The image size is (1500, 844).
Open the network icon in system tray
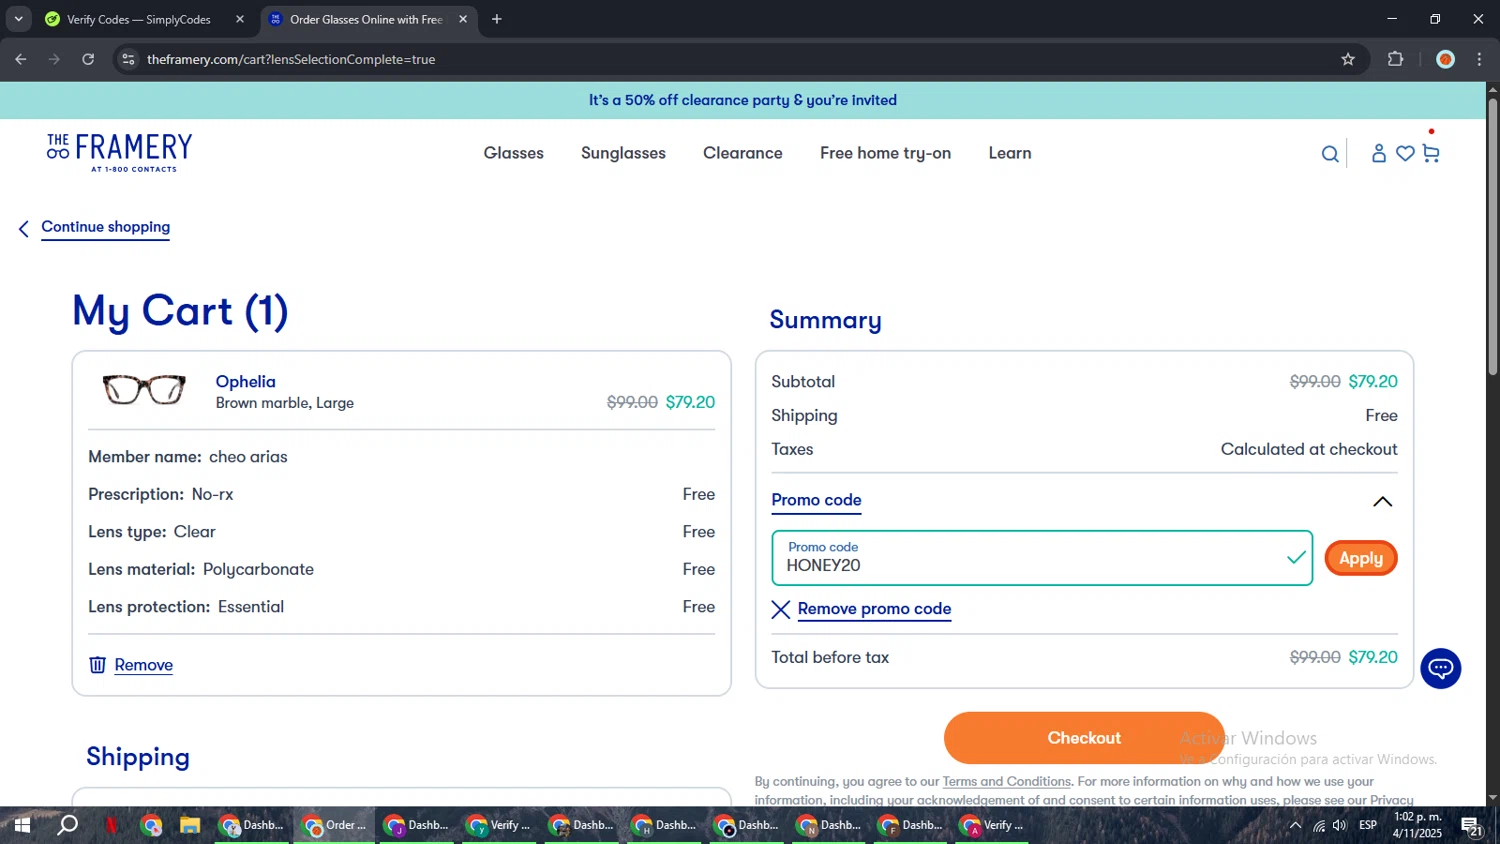tap(1318, 825)
